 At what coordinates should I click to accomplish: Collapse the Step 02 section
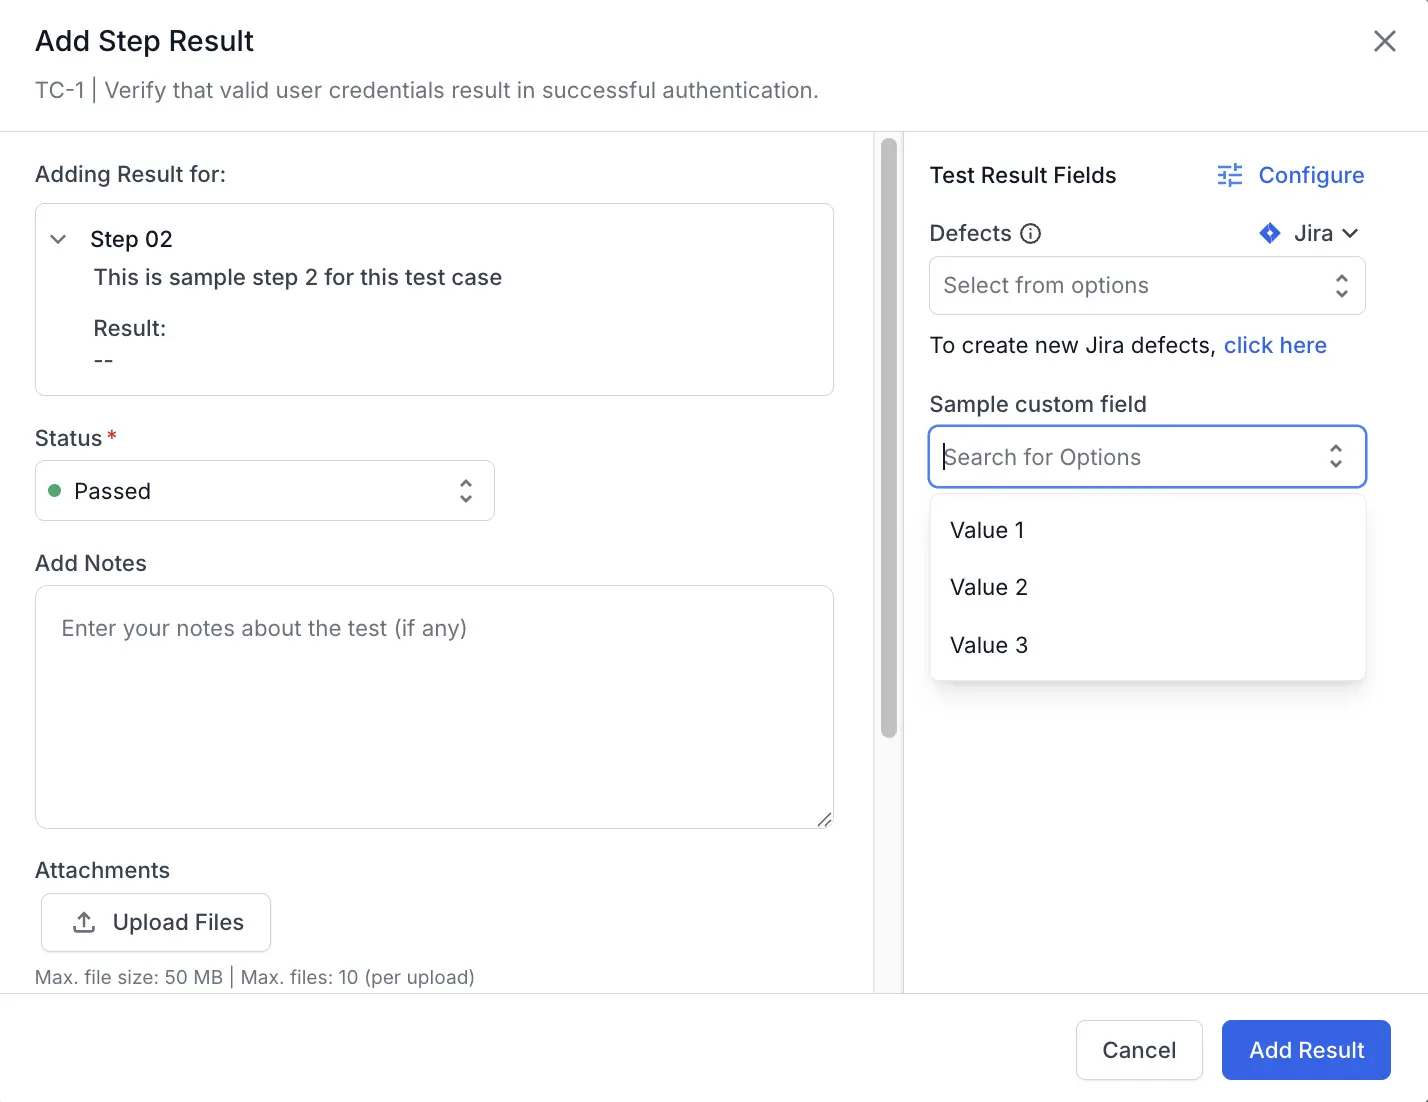pos(58,239)
